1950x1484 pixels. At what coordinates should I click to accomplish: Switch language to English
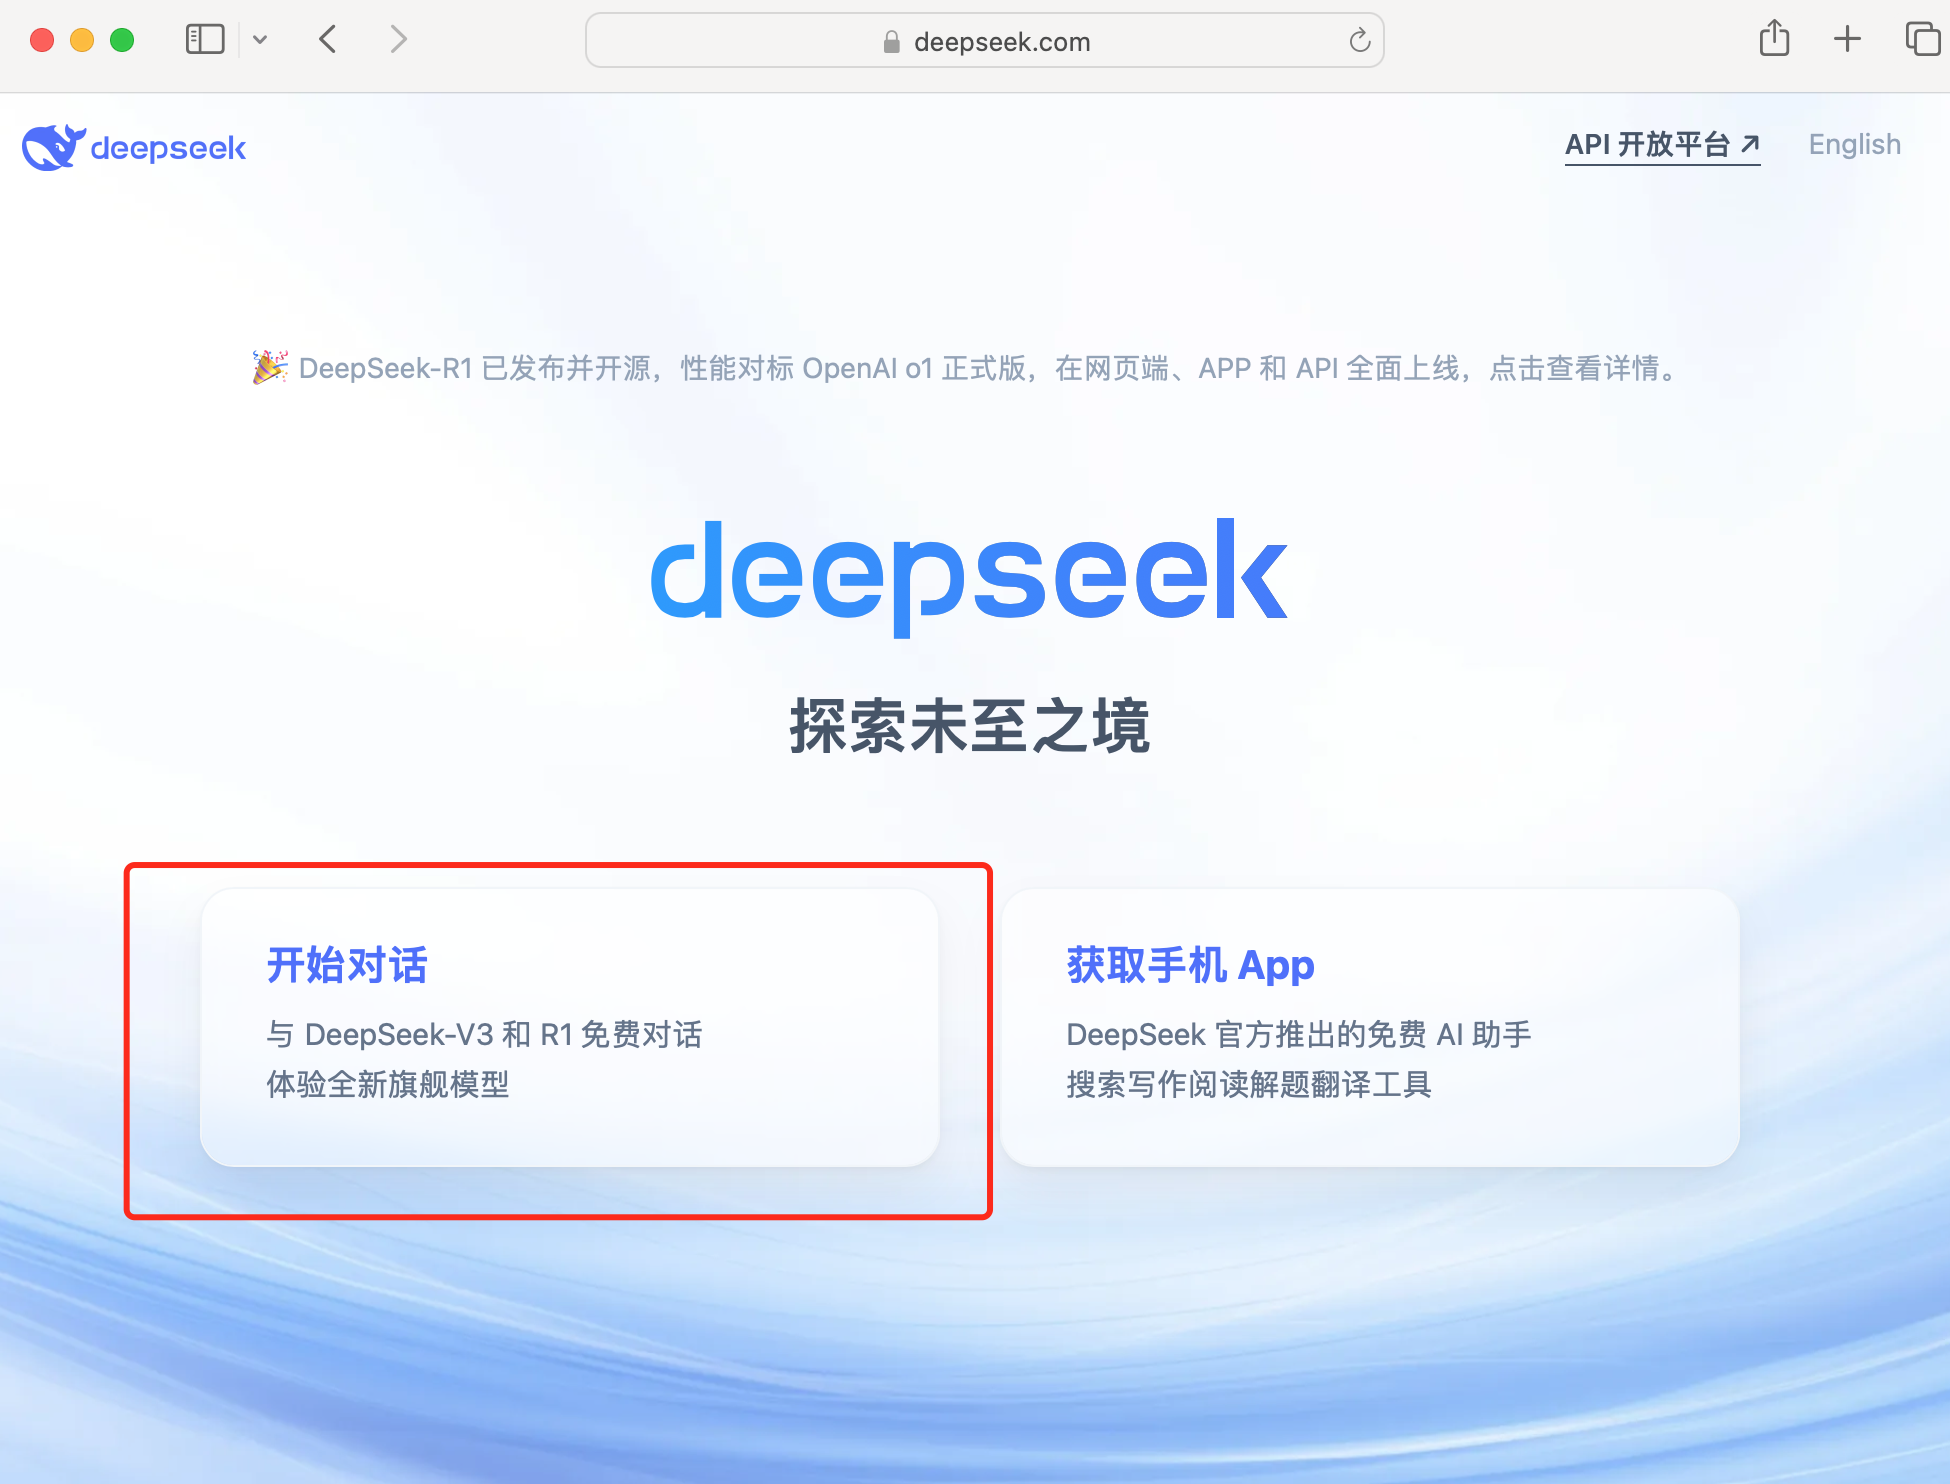[1854, 145]
